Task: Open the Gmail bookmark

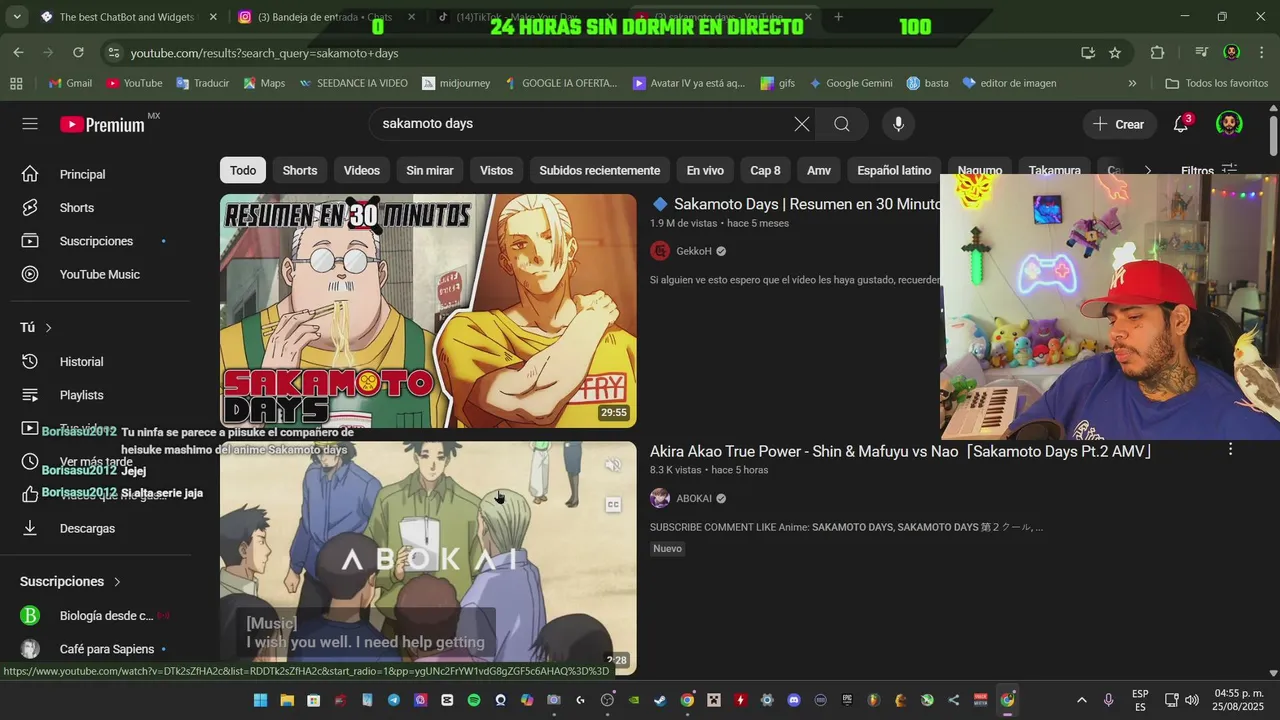Action: [x=69, y=83]
